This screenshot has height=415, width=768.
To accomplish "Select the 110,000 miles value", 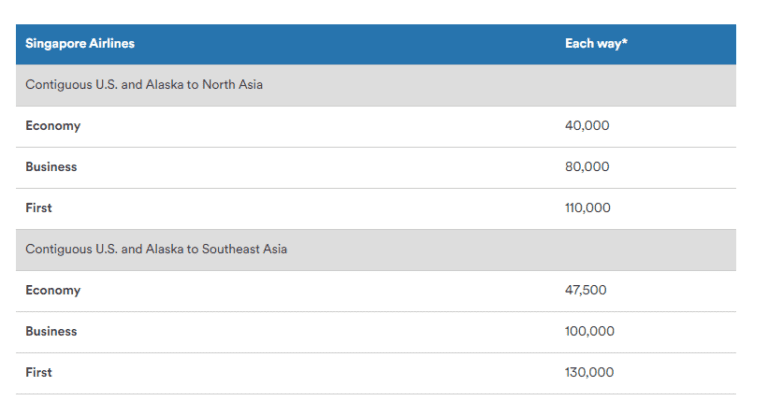I will tap(587, 208).
